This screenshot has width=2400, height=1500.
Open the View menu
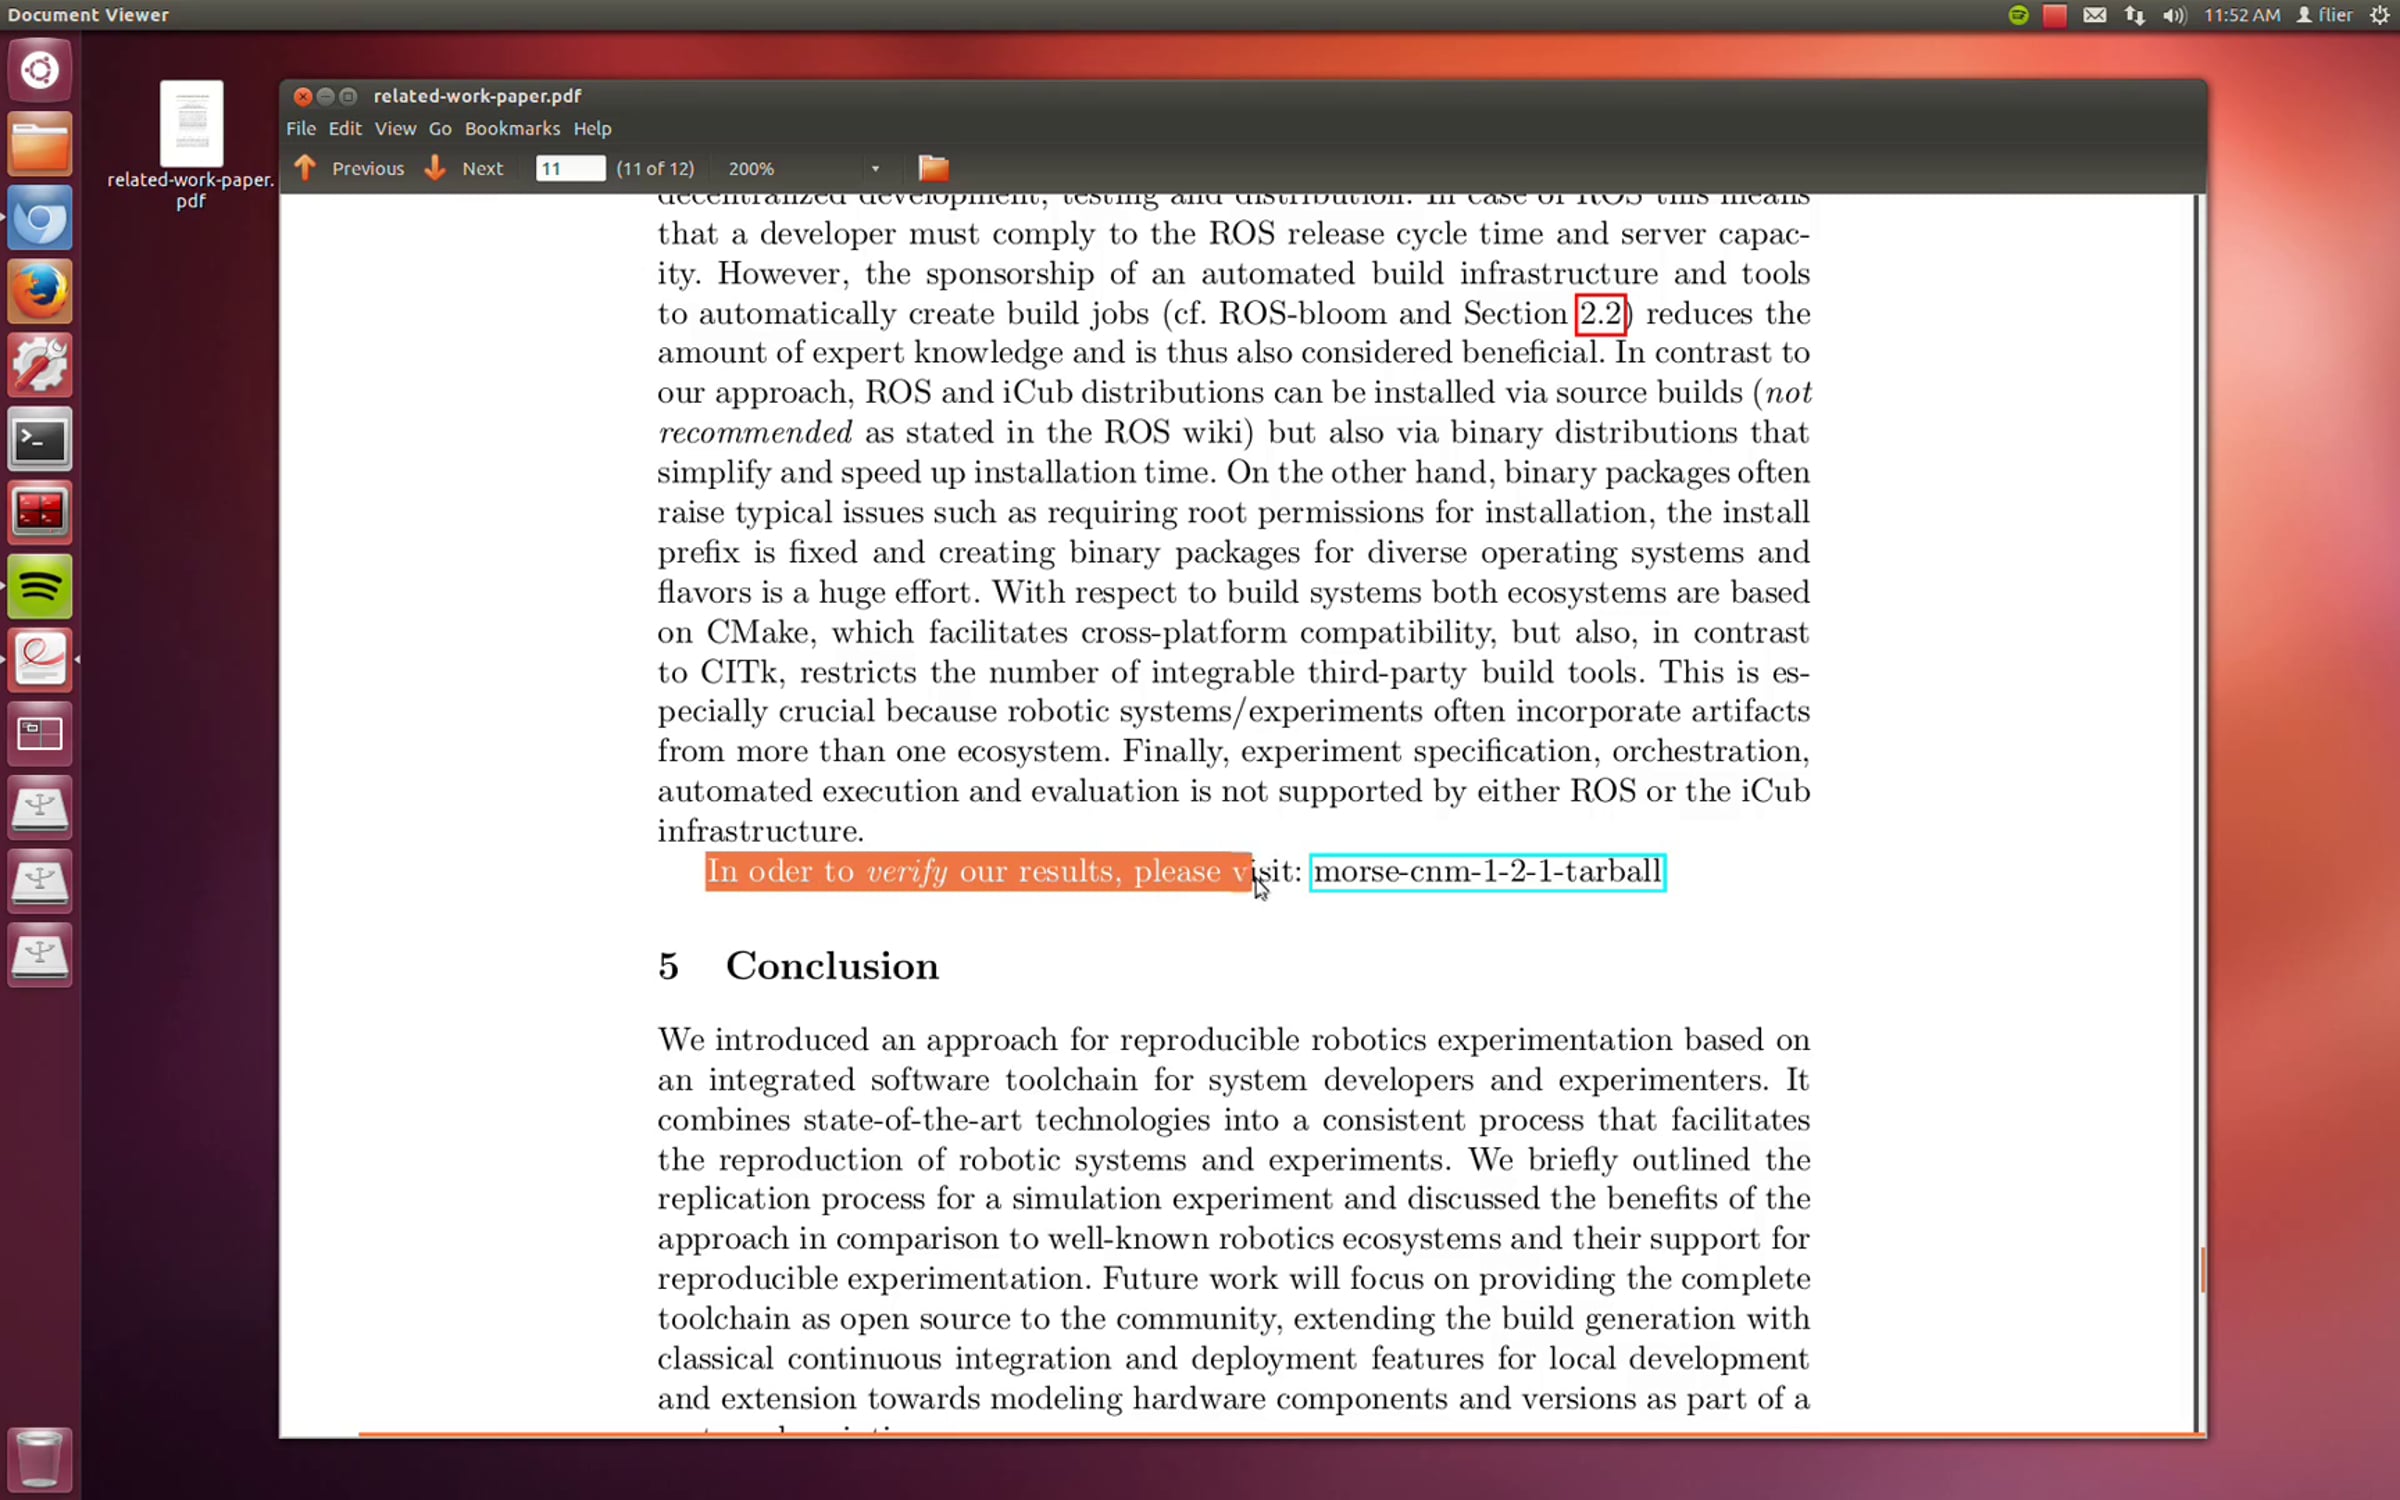pyautogui.click(x=395, y=129)
